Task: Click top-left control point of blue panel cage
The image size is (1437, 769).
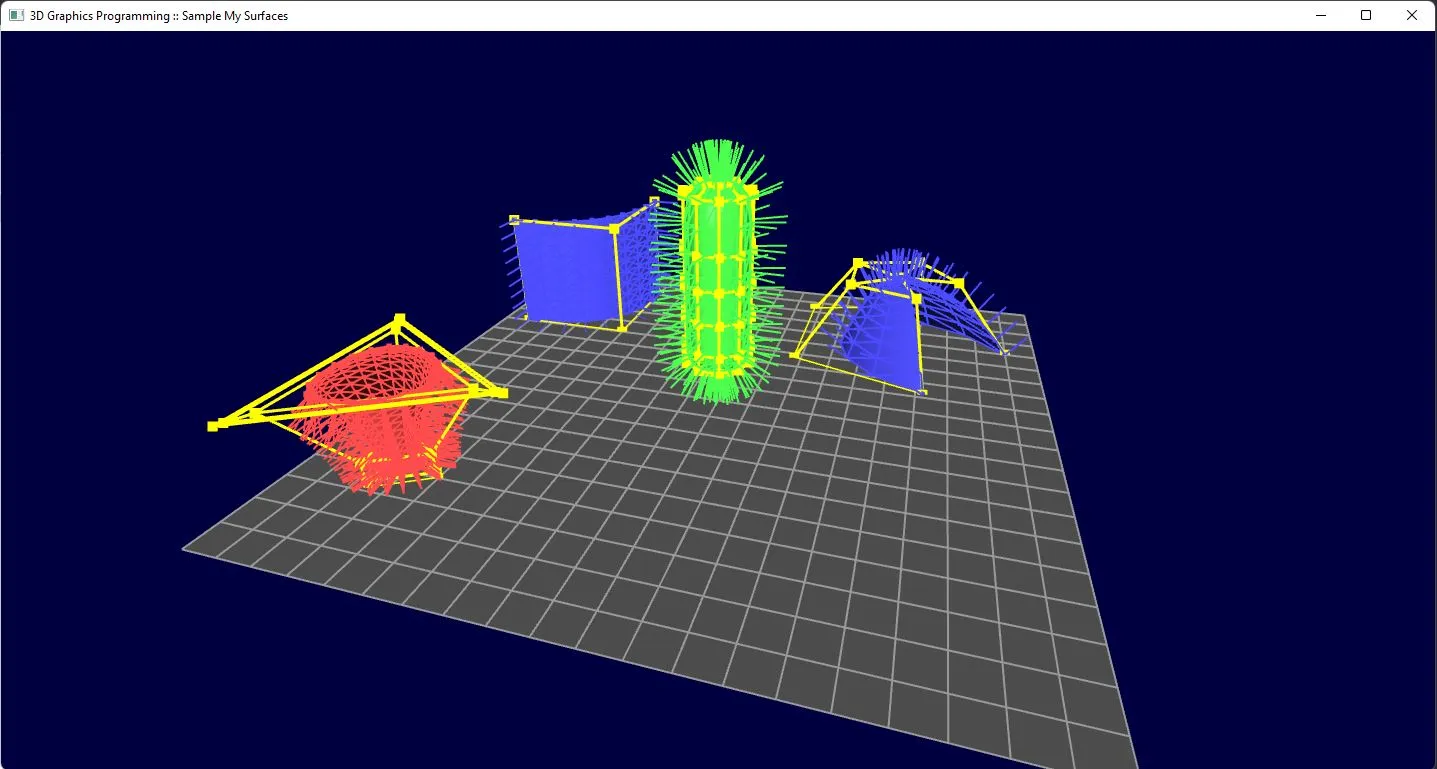Action: point(514,219)
